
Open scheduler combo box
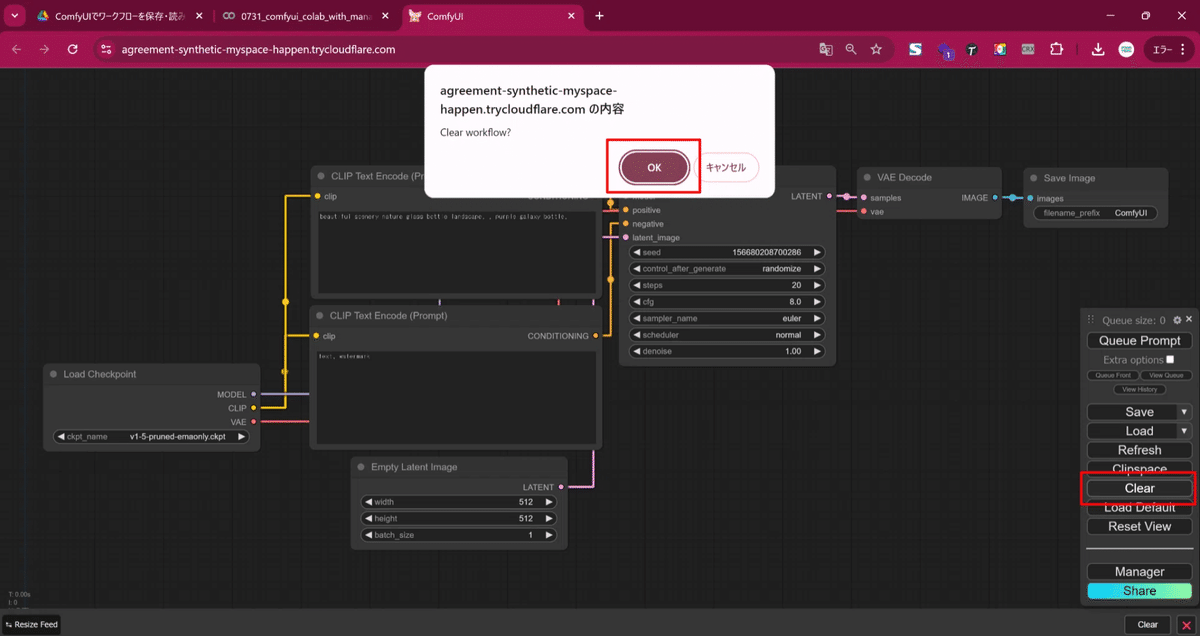(x=727, y=335)
